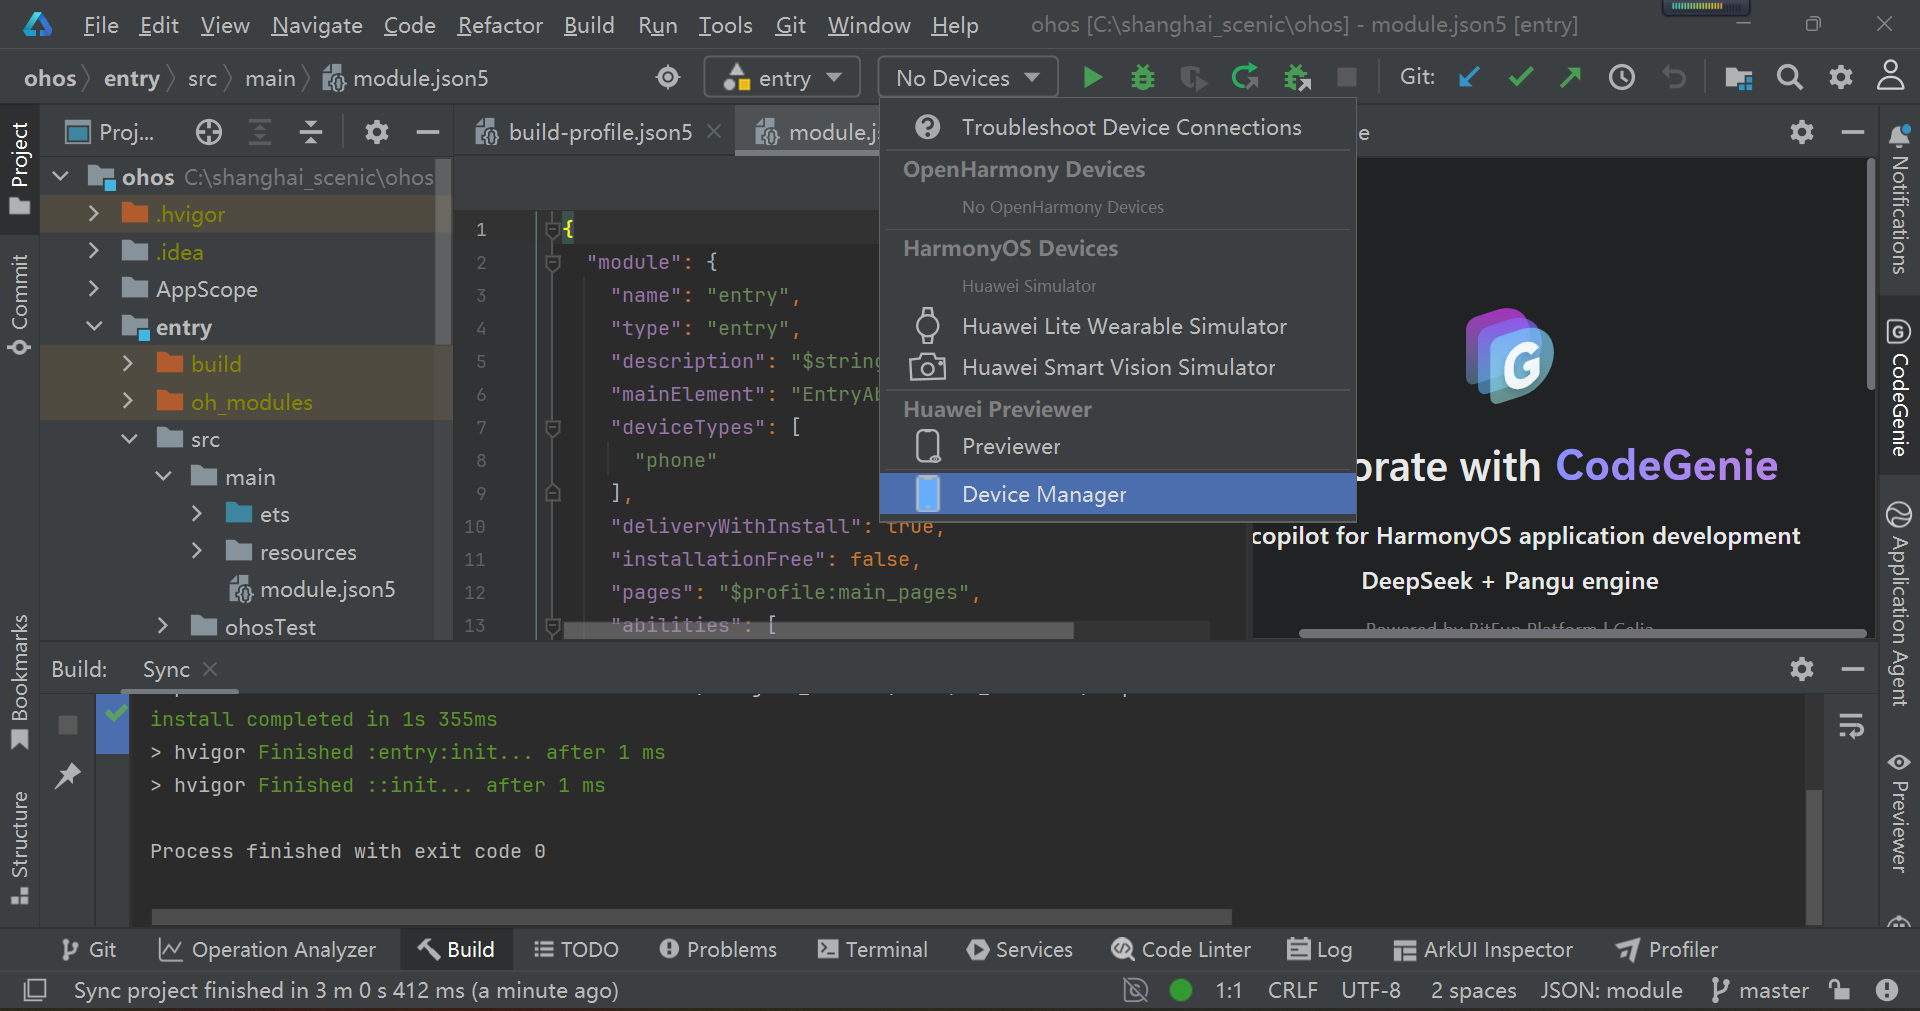Expand the oh_modules folder
Viewport: 1920px width, 1011px height.
128,401
